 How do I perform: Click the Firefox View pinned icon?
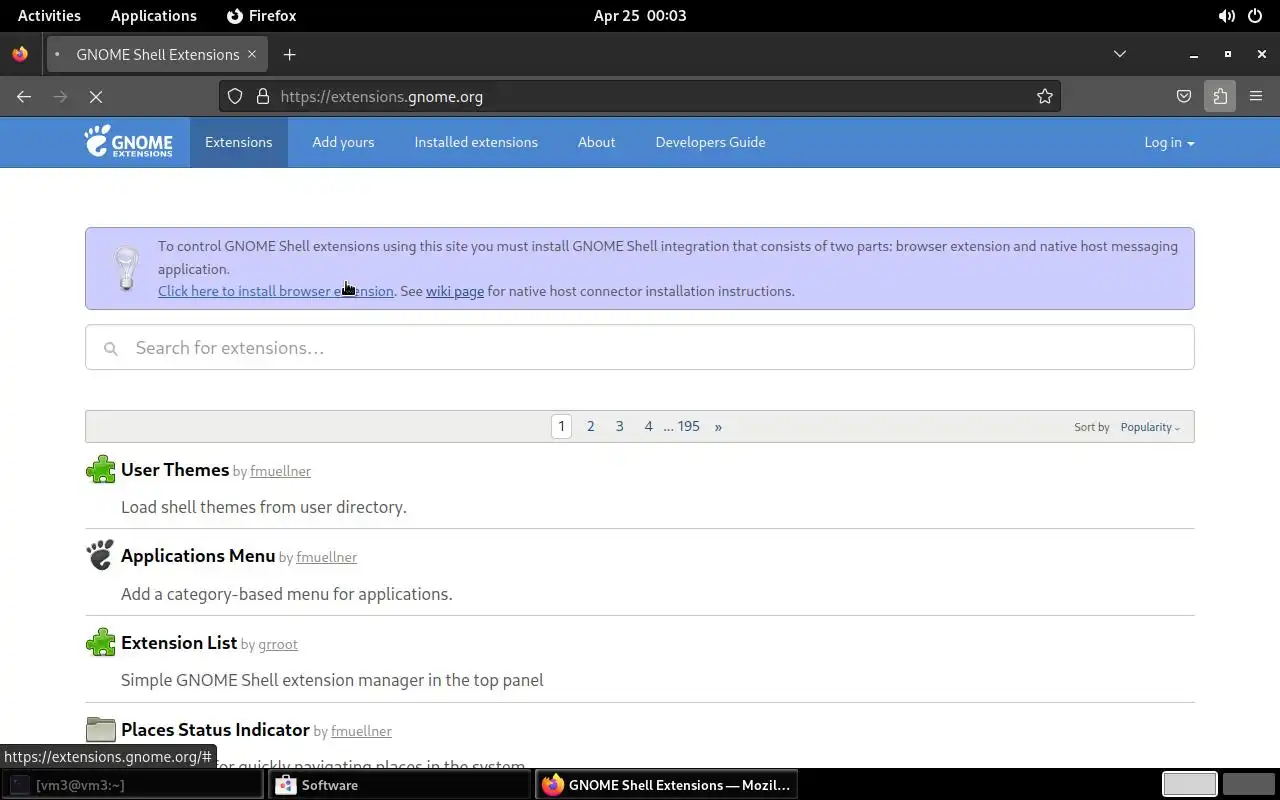pos(20,54)
